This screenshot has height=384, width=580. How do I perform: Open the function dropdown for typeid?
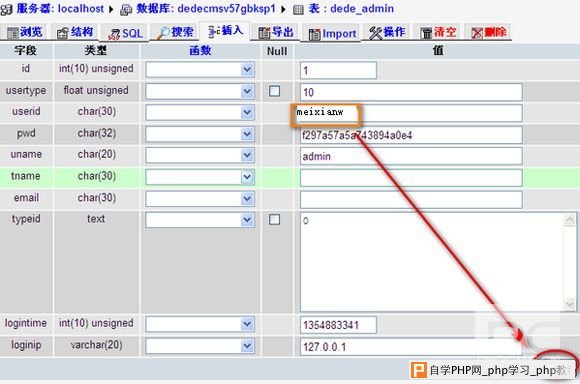200,220
